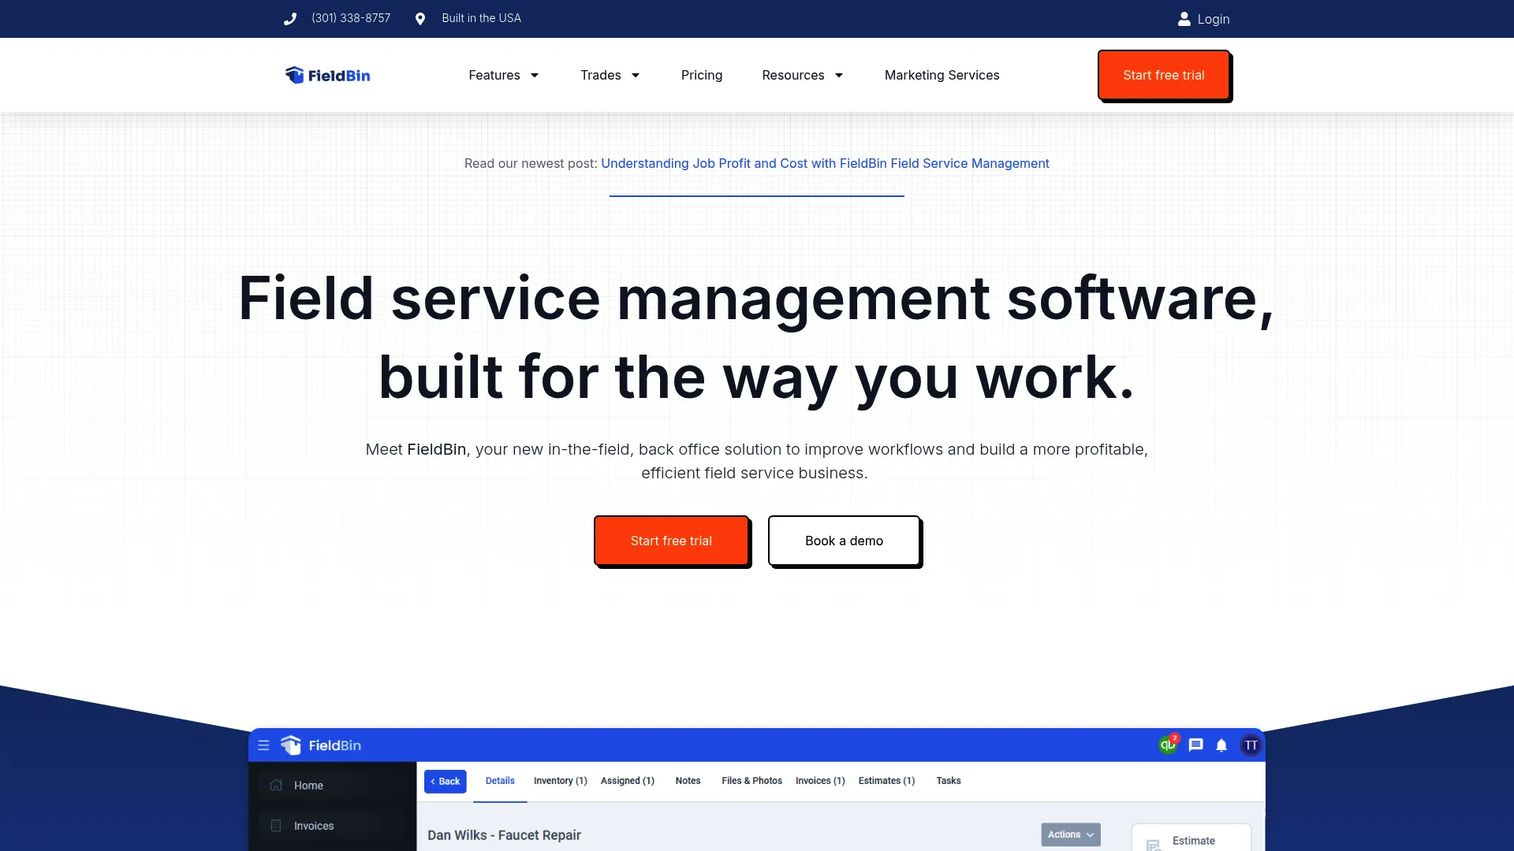Open the Pricing page from the navigation
The width and height of the screenshot is (1514, 851).
[702, 75]
